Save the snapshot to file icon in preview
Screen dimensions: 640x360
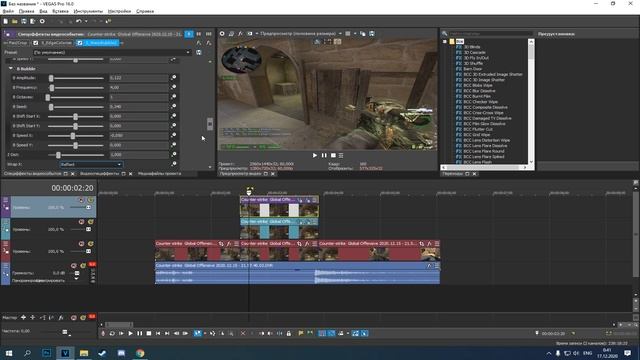(372, 33)
